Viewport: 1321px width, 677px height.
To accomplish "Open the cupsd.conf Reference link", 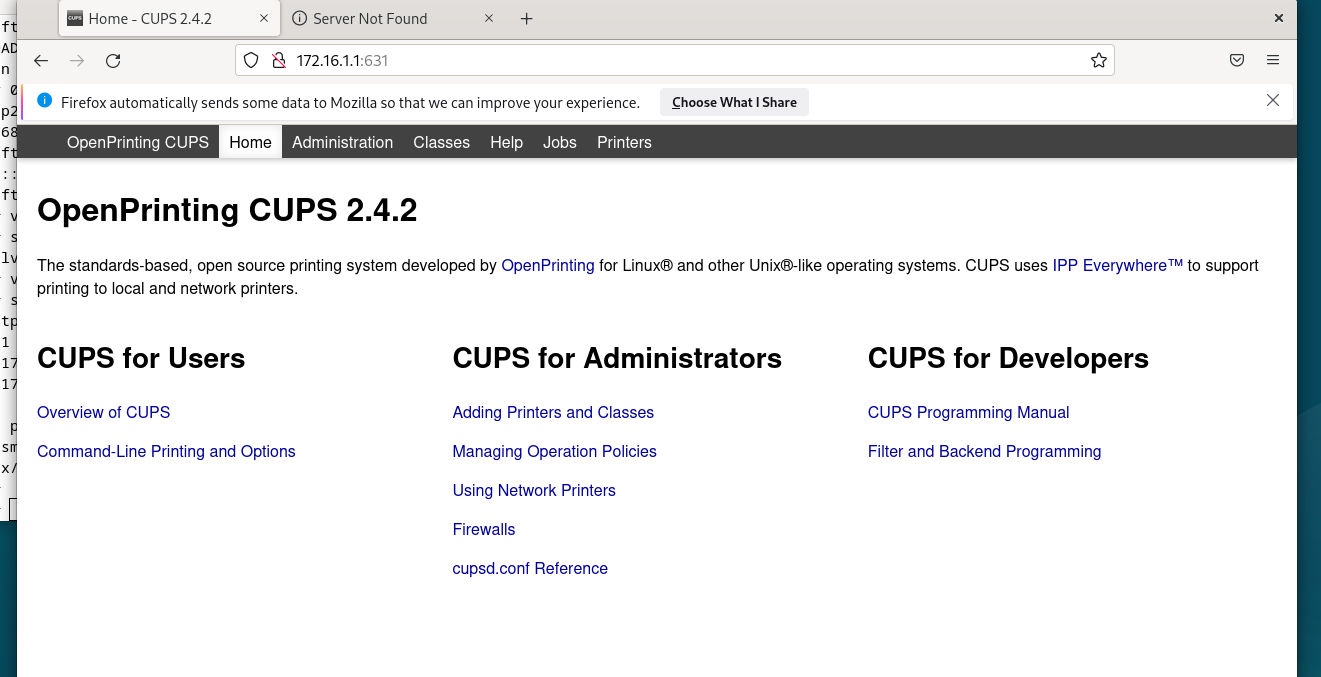I will (x=530, y=568).
